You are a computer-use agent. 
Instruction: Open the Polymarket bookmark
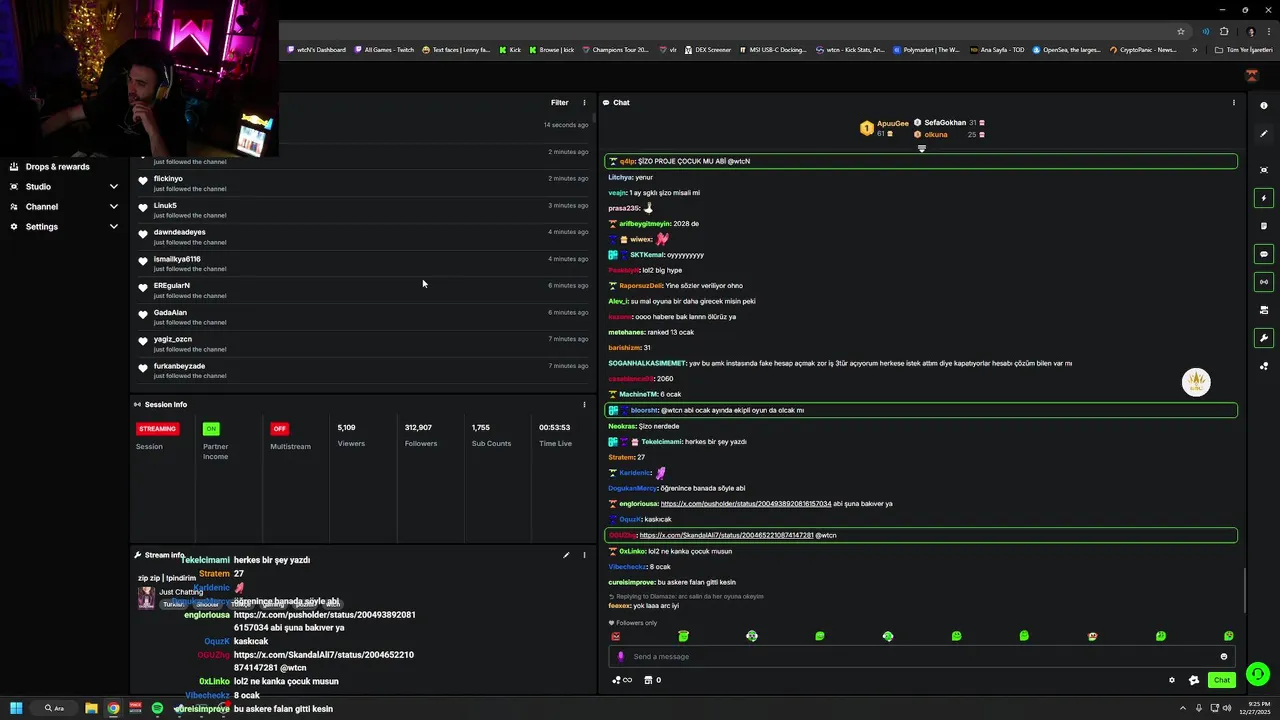click(925, 50)
